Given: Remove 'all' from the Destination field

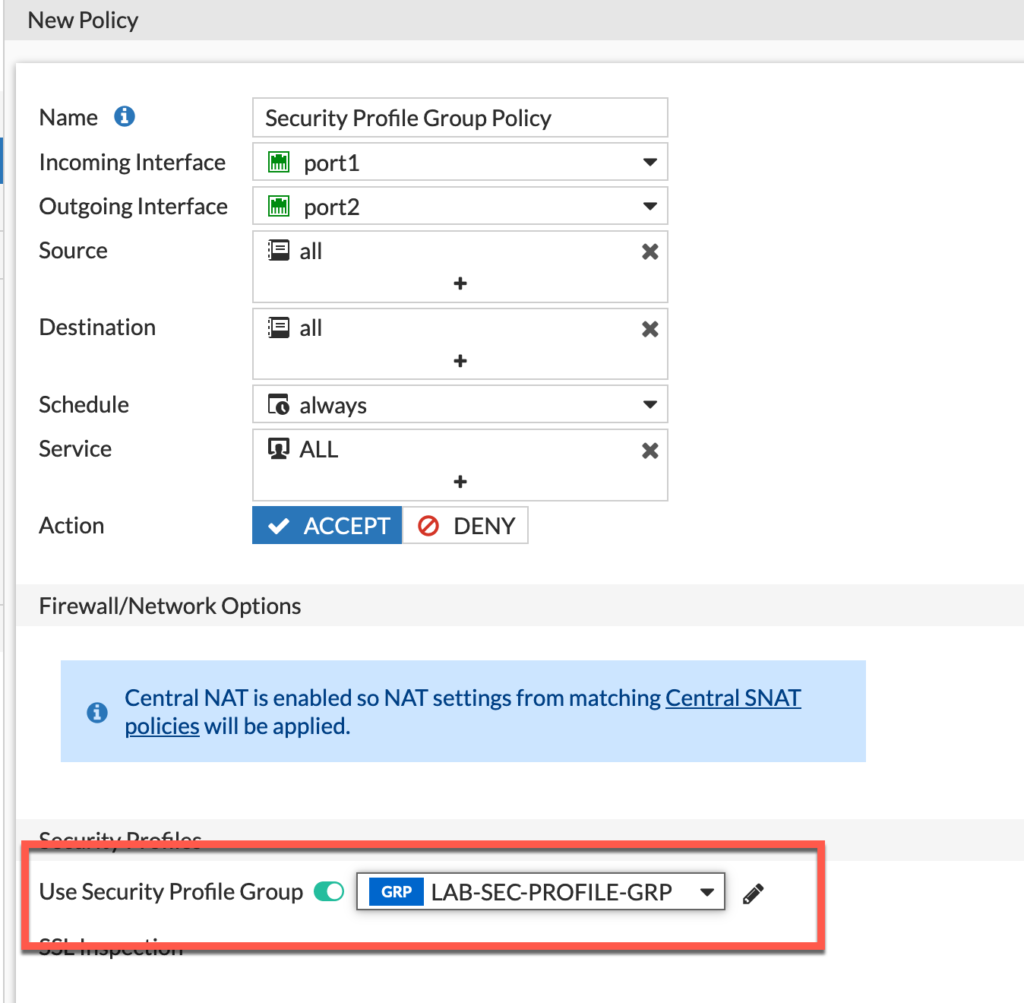Looking at the screenshot, I should pyautogui.click(x=649, y=328).
